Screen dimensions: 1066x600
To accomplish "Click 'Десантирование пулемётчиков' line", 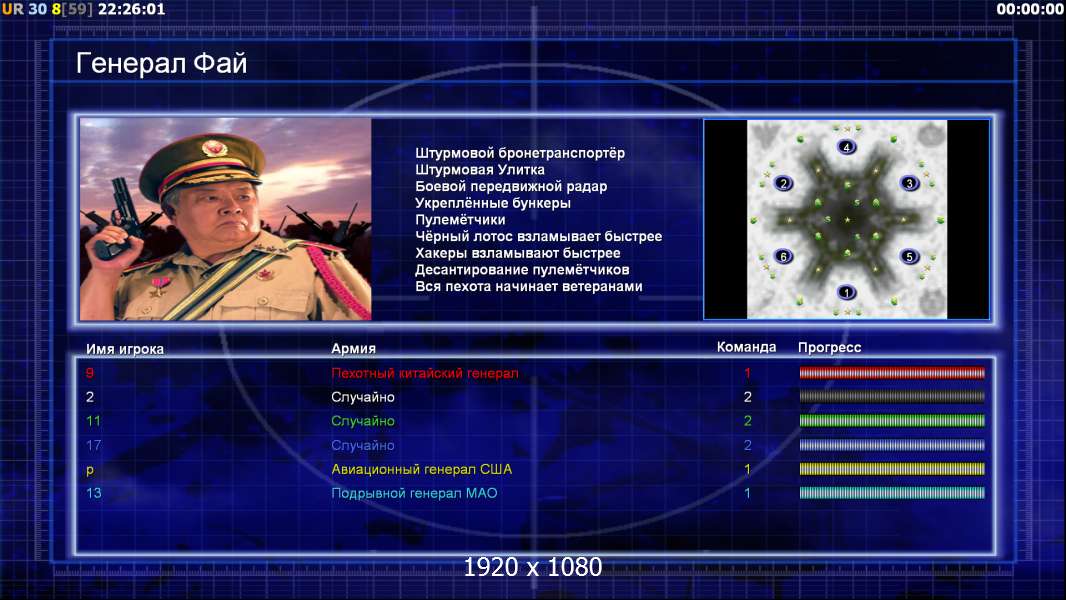I will point(522,270).
